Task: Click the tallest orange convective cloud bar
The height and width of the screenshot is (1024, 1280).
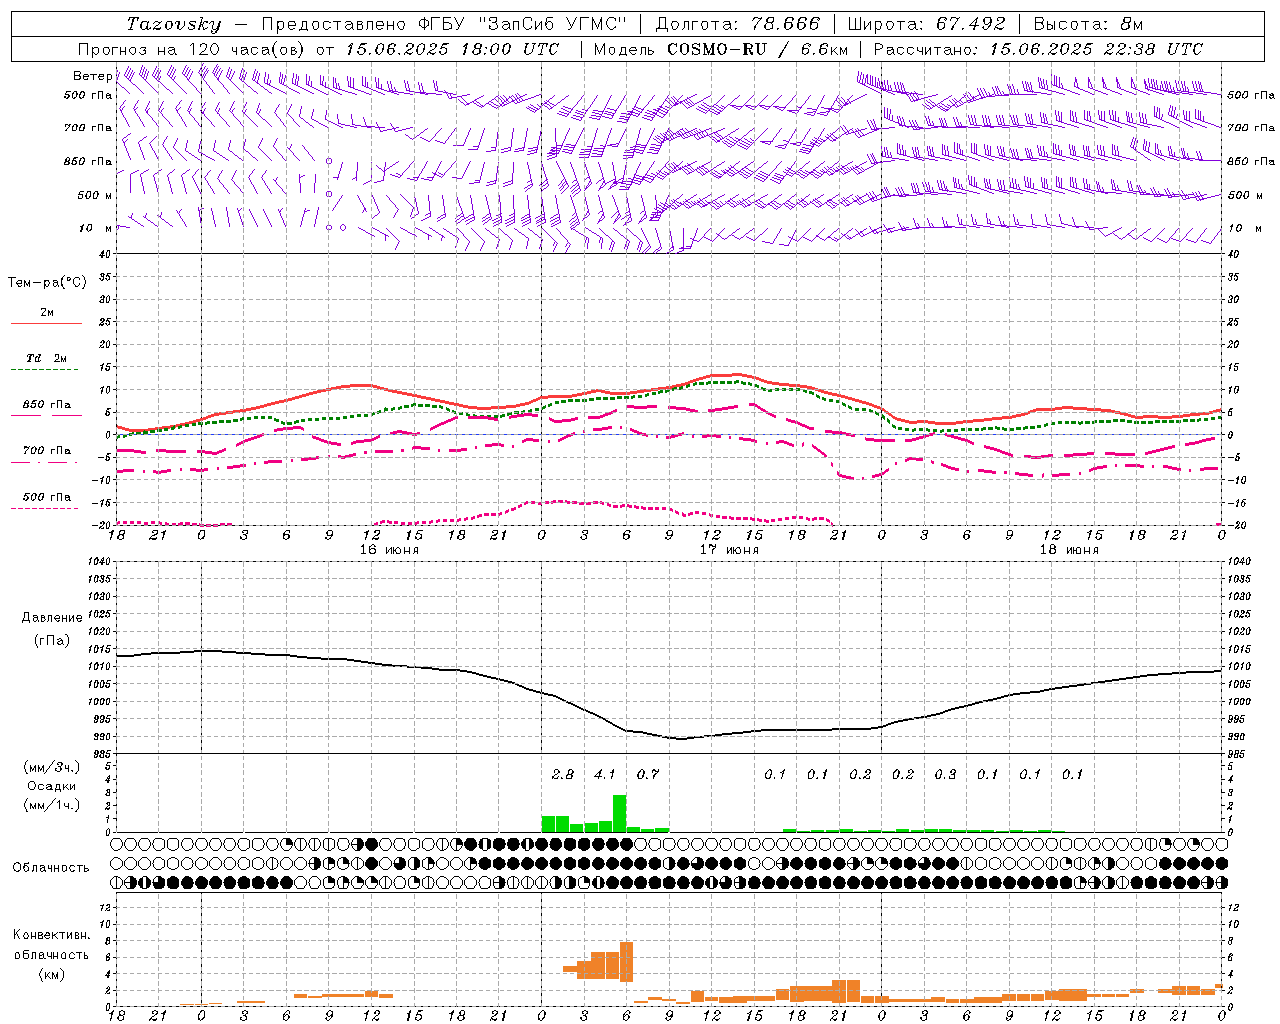Action: [x=627, y=962]
